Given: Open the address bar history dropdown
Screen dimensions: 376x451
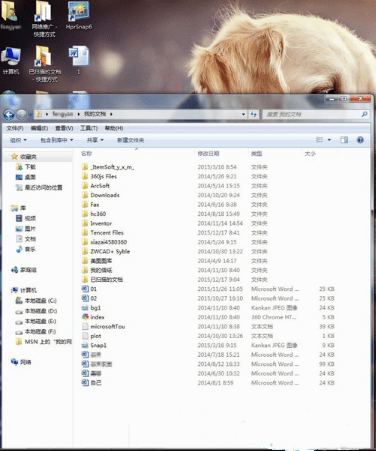Looking at the screenshot, I should point(243,114).
